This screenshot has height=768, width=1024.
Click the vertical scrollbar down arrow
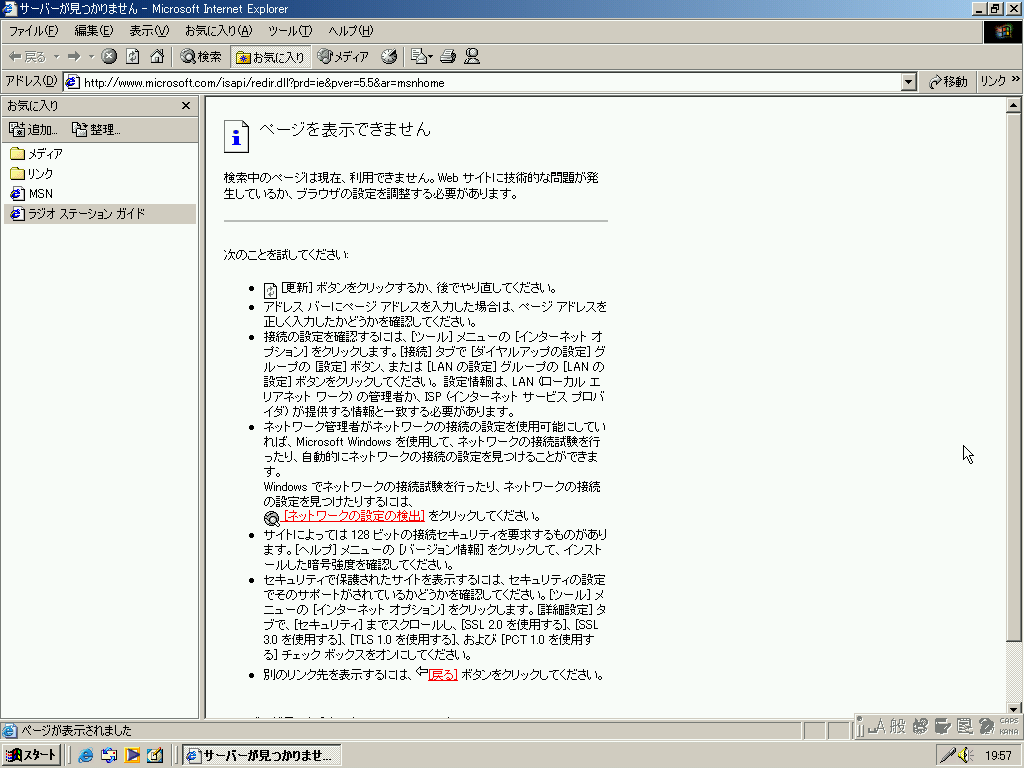click(x=1013, y=709)
